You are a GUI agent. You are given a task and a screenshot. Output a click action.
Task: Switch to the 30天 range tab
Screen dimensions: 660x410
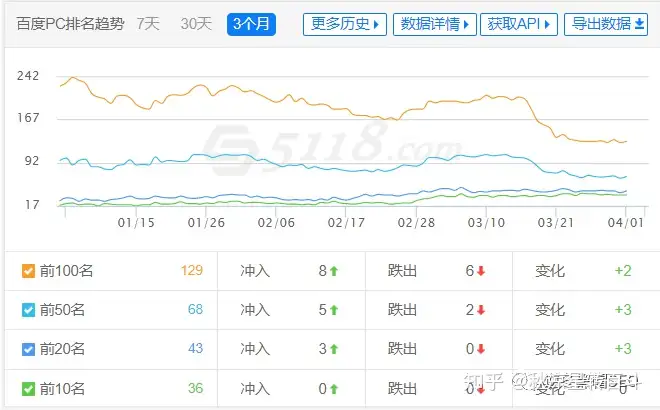(x=196, y=24)
